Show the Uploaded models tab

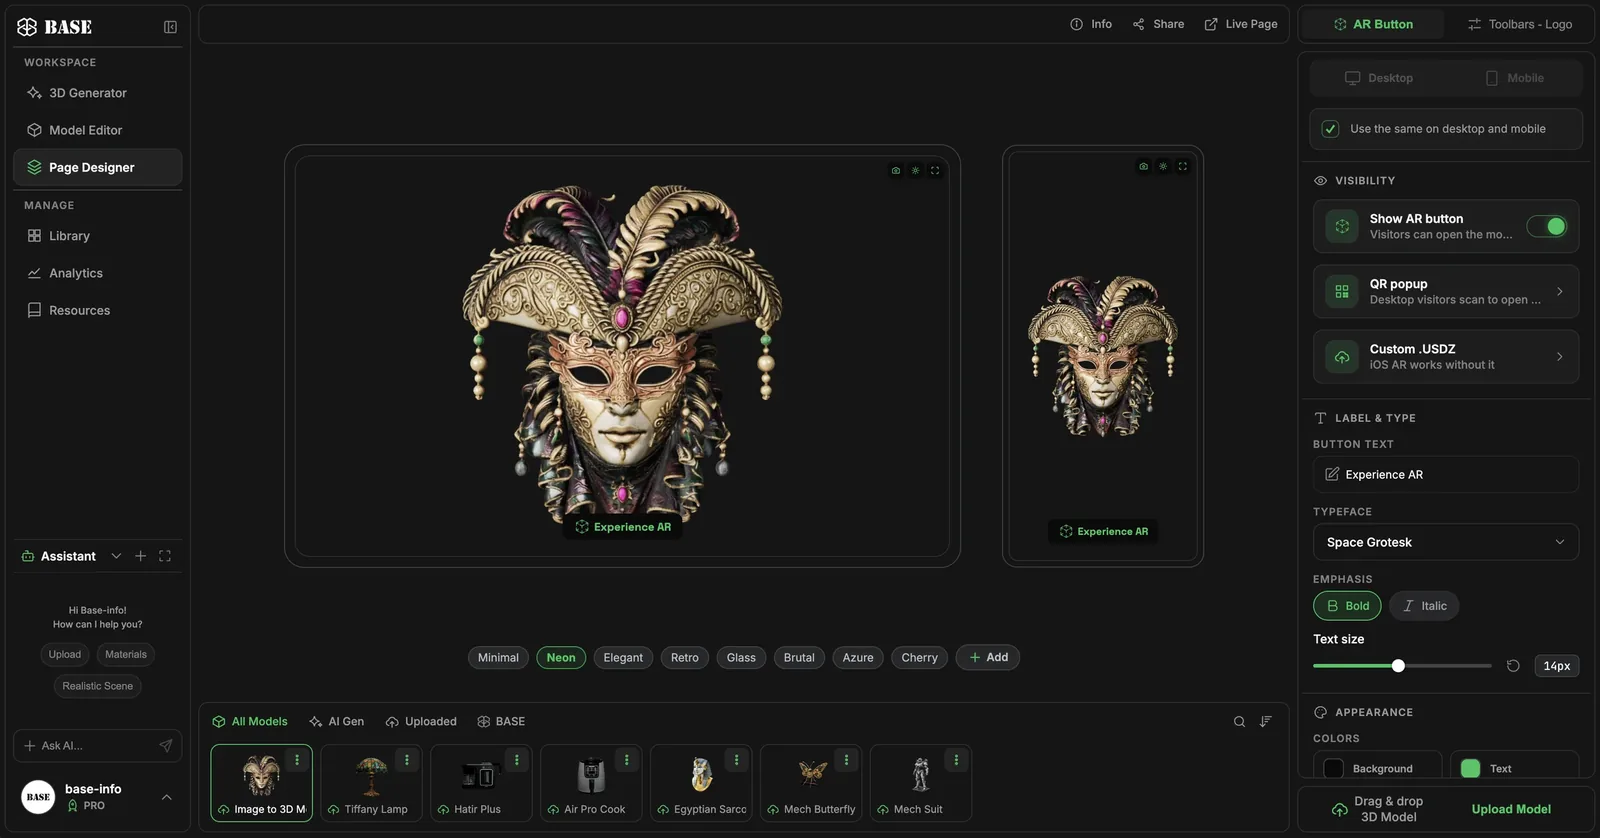[x=421, y=722]
